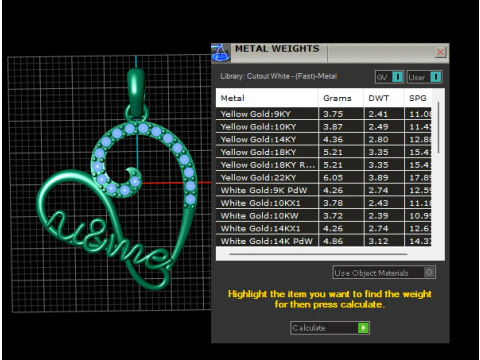Click the horizontal scrollbar under metal list
The width and height of the screenshot is (480, 360).
(x=318, y=254)
